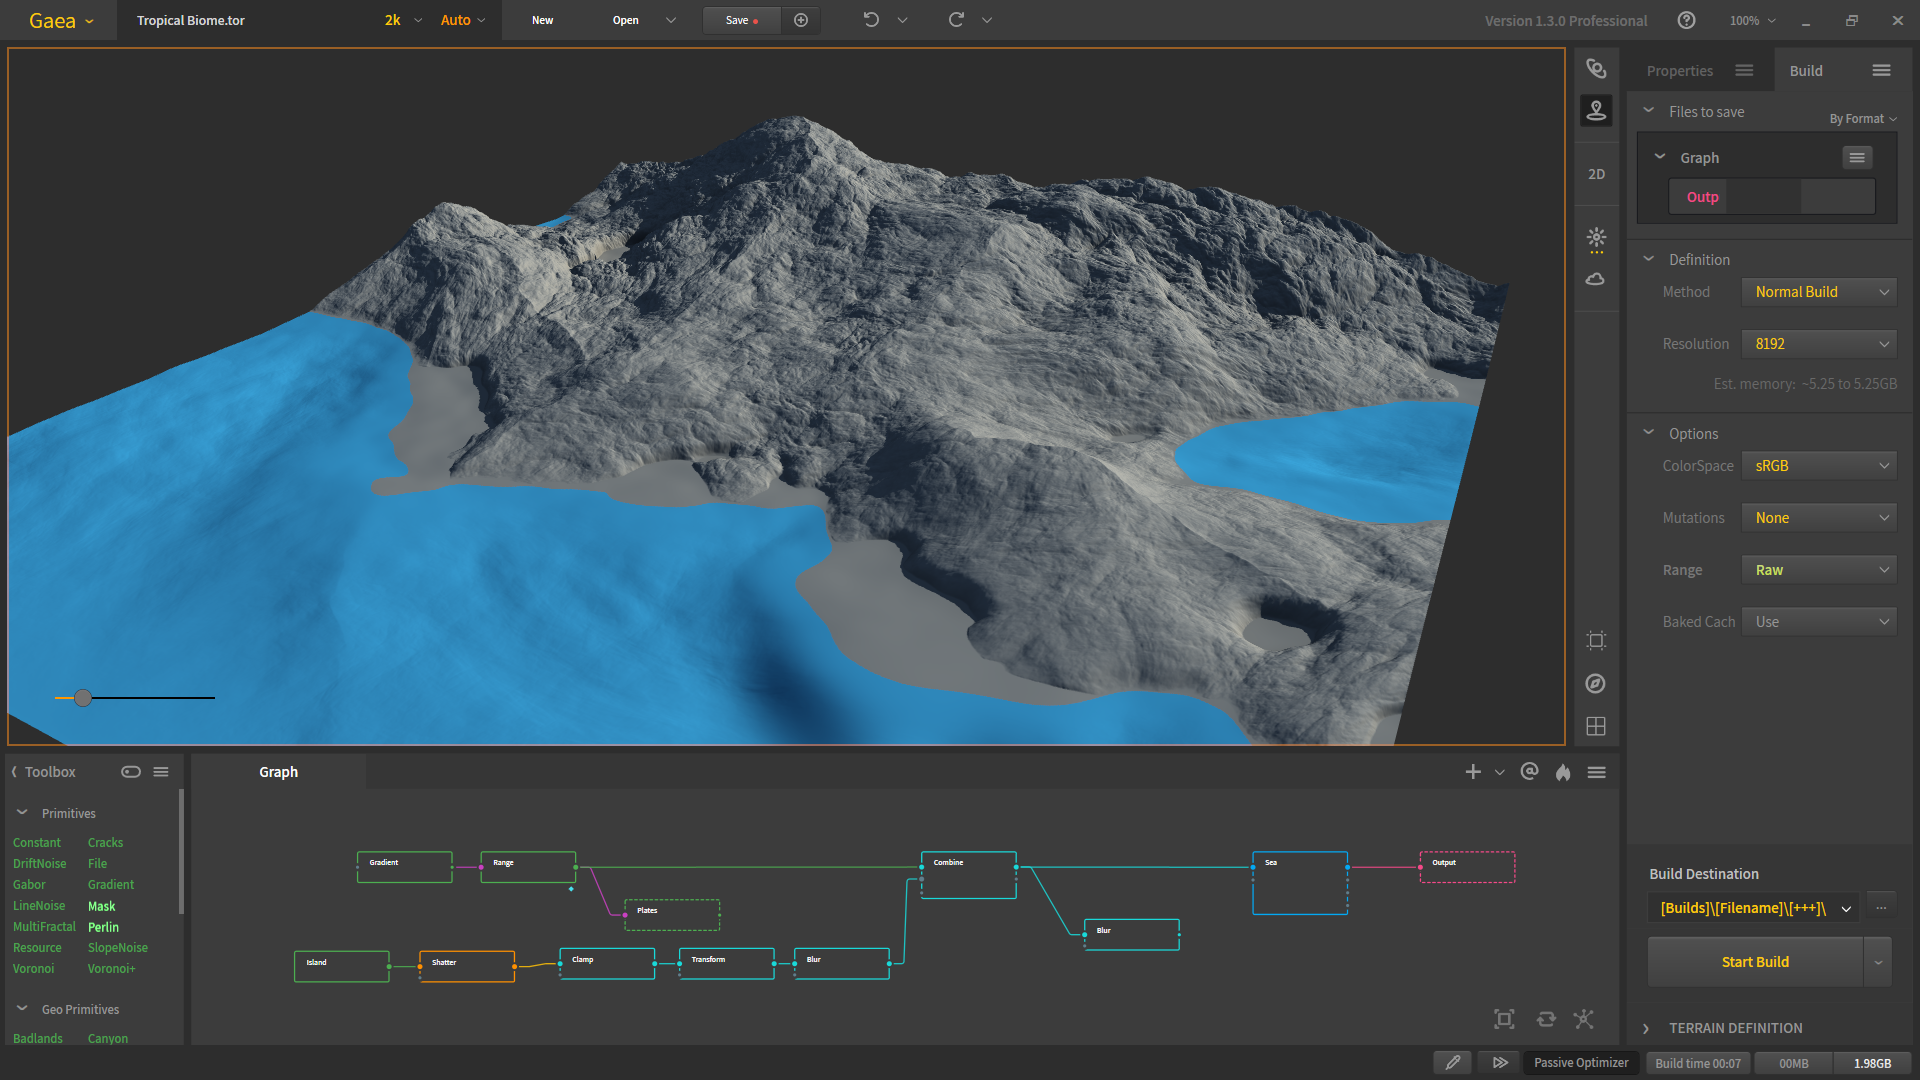Expand the TERRAIN DEFINITION section
The image size is (1920, 1080).
[1735, 1028]
